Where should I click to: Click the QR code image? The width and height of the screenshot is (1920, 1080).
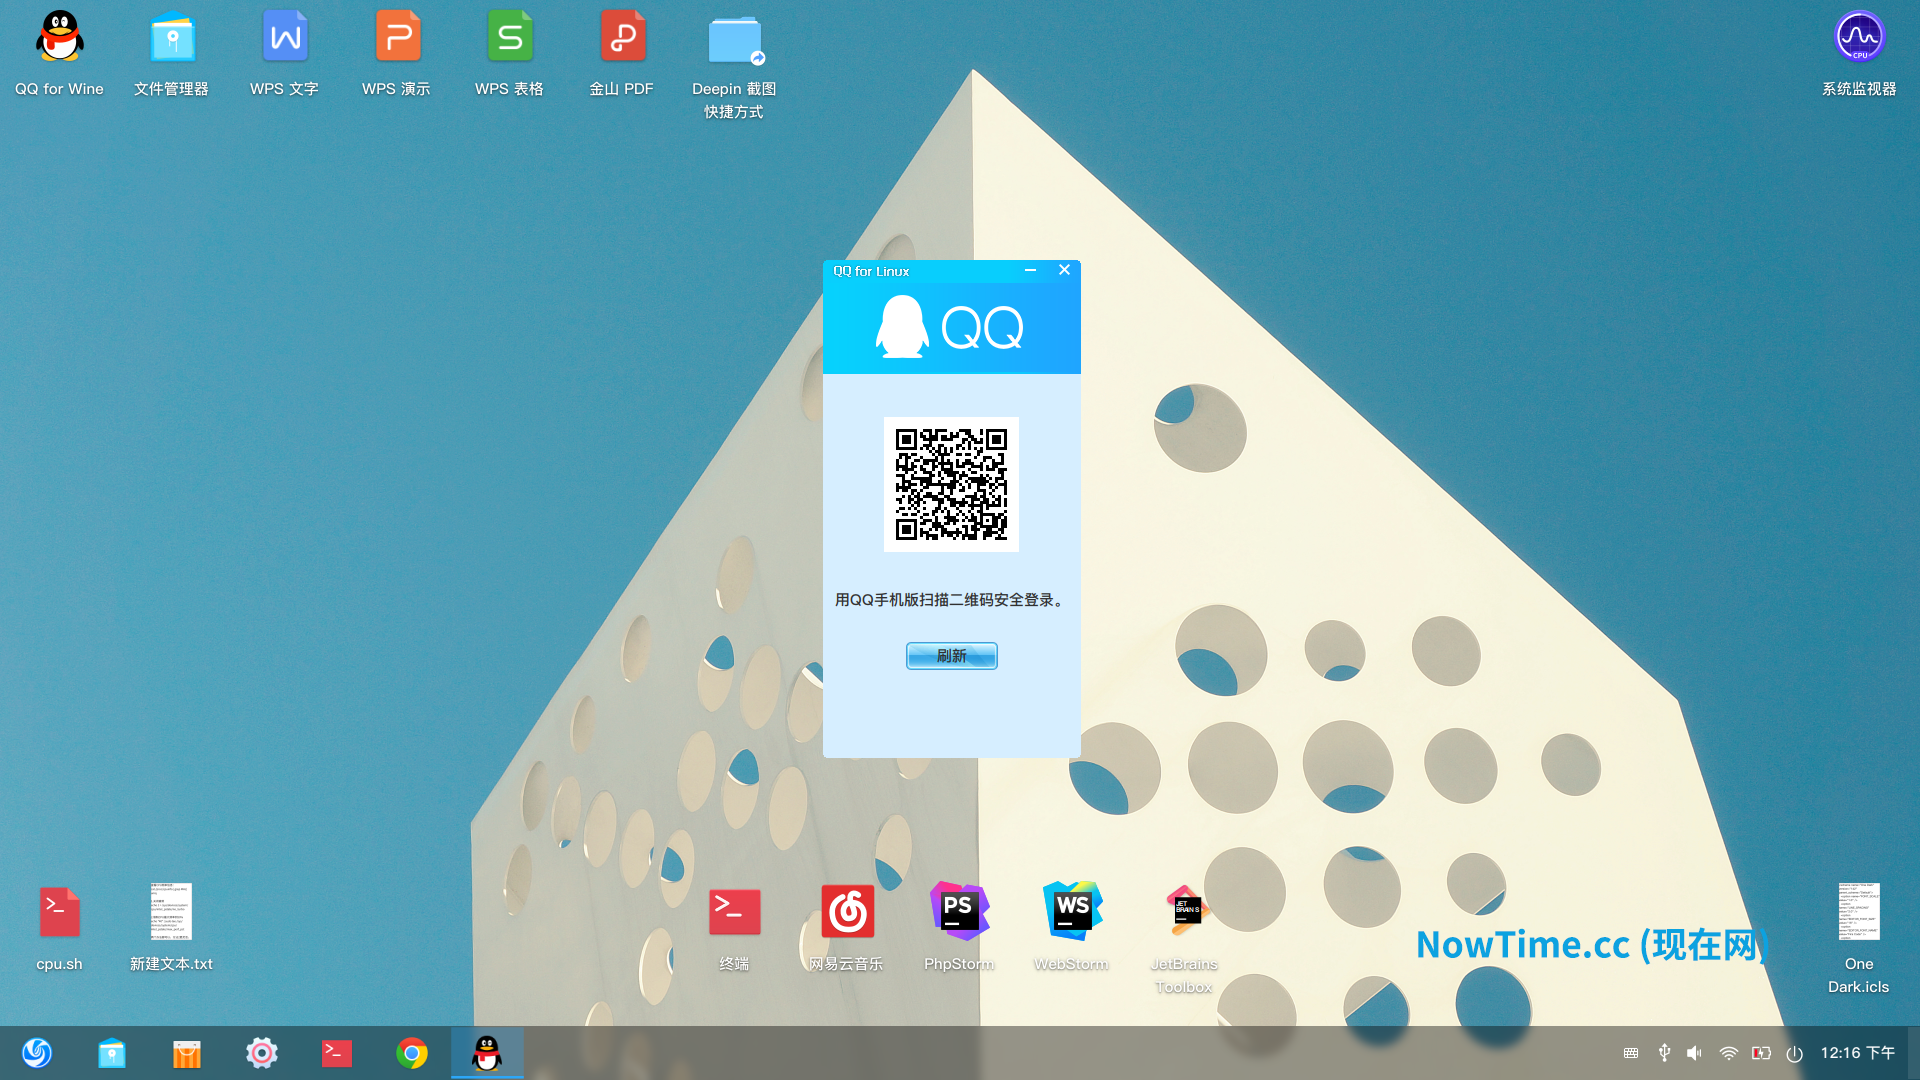tap(951, 484)
